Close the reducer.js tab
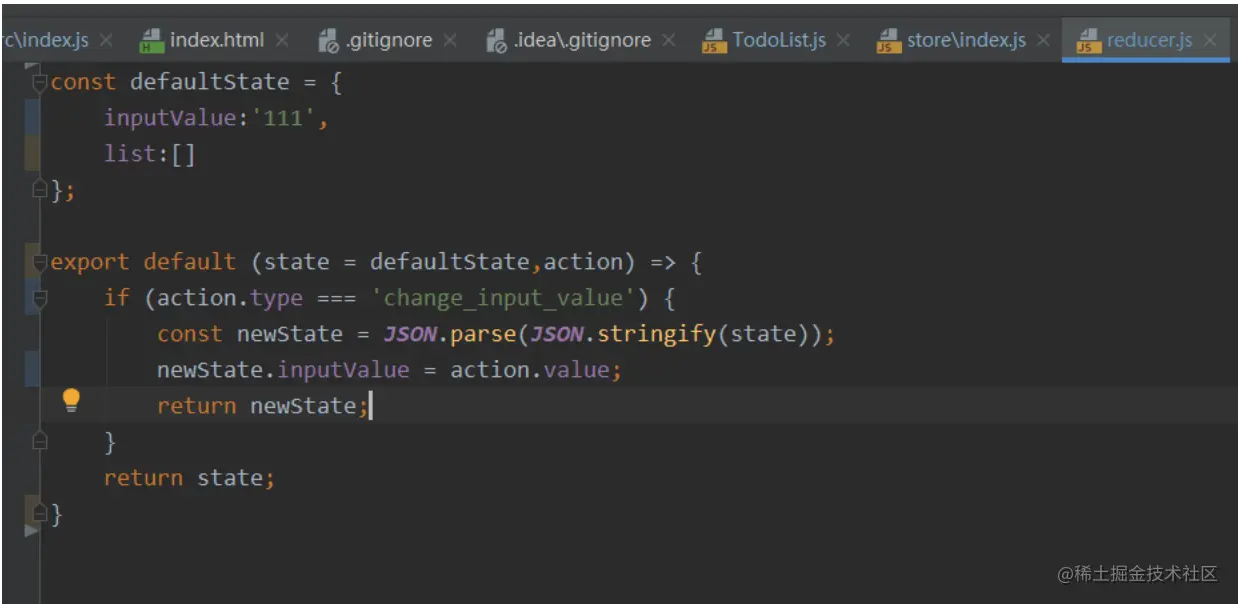Viewport: 1238px width, 604px height. [x=1210, y=41]
